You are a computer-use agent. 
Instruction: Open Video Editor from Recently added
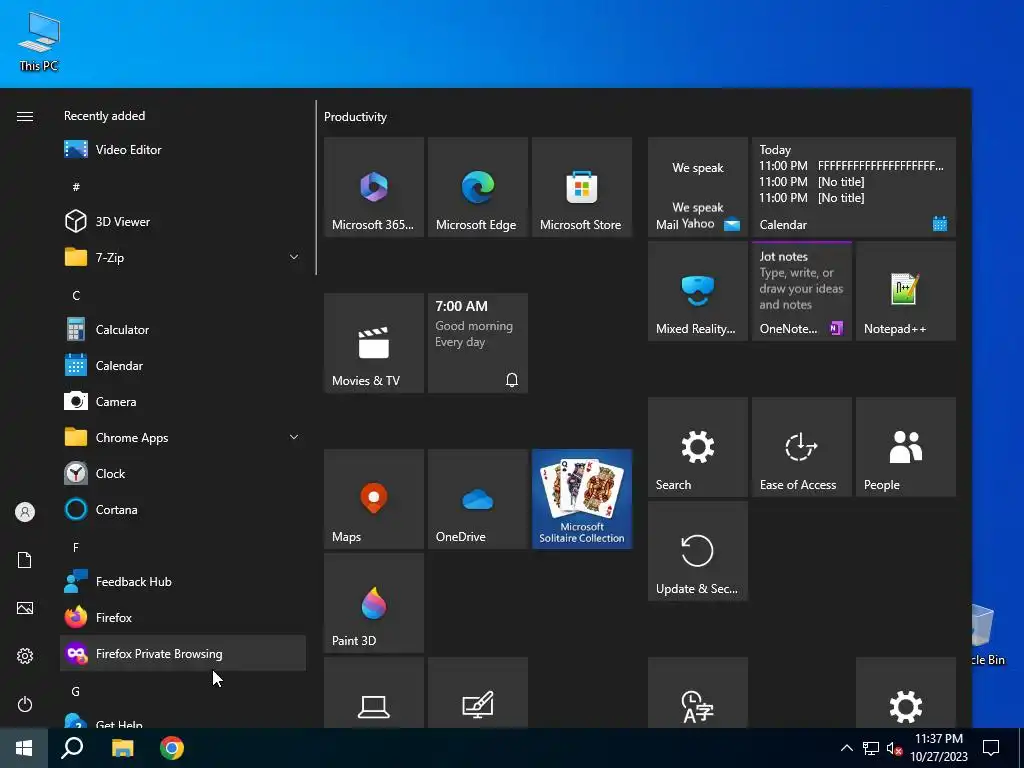(183, 150)
